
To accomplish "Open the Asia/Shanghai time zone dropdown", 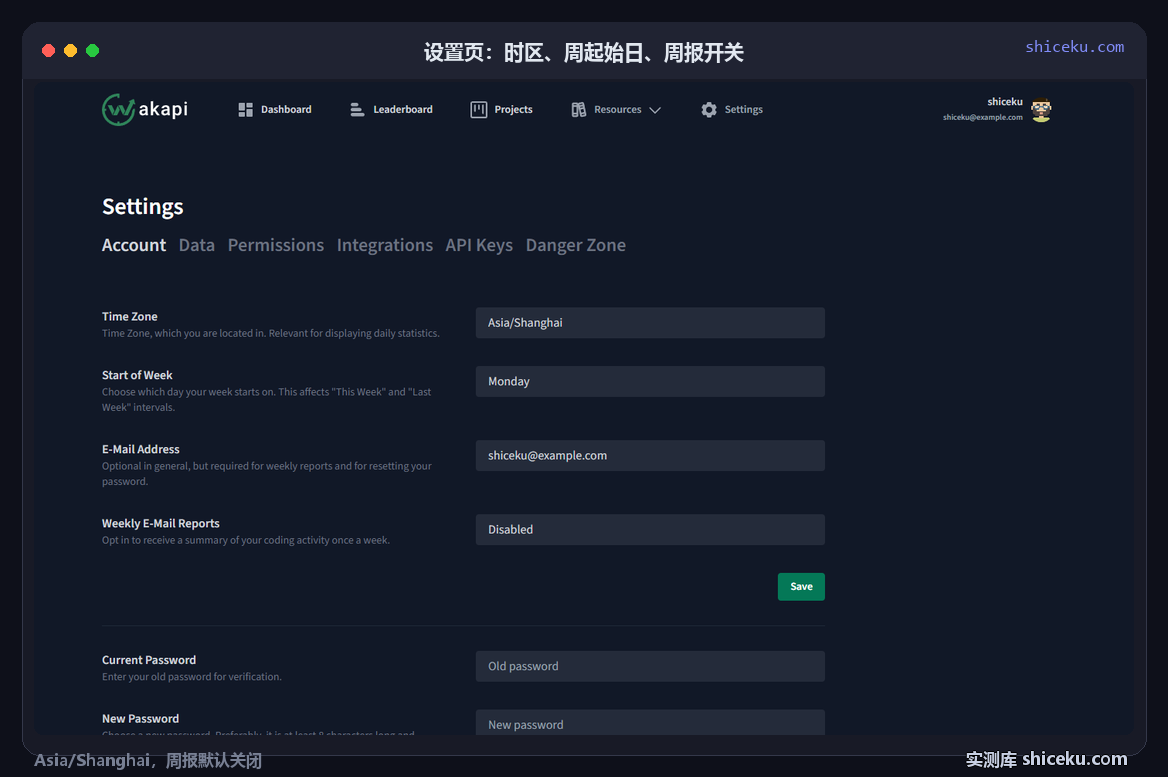I will click(x=650, y=323).
